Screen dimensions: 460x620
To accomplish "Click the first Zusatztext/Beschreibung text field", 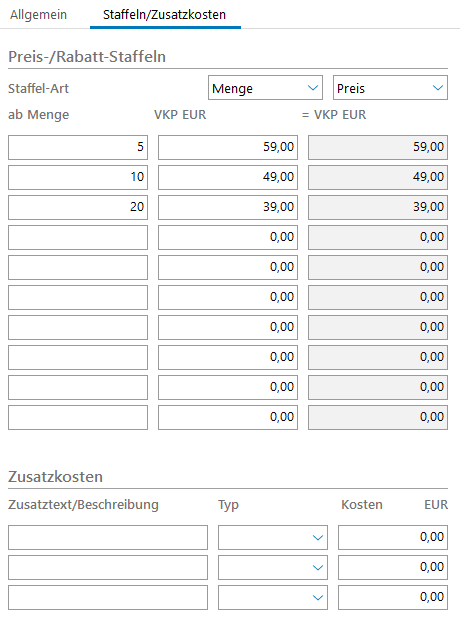I will point(108,537).
